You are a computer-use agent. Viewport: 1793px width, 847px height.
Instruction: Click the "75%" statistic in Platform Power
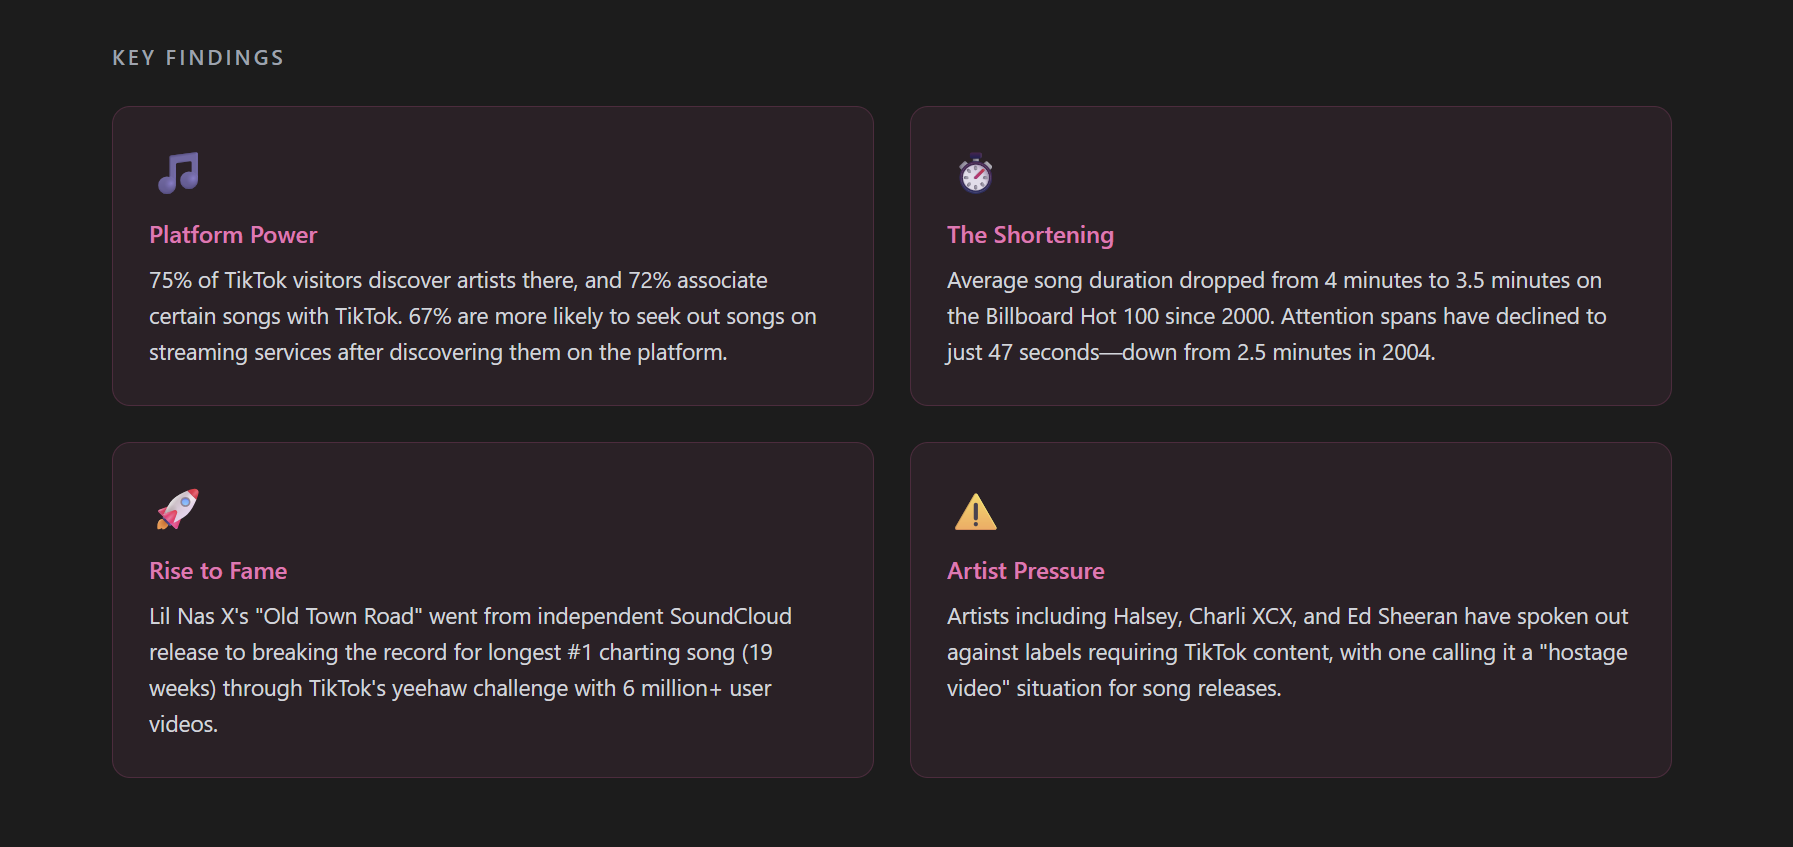click(170, 280)
